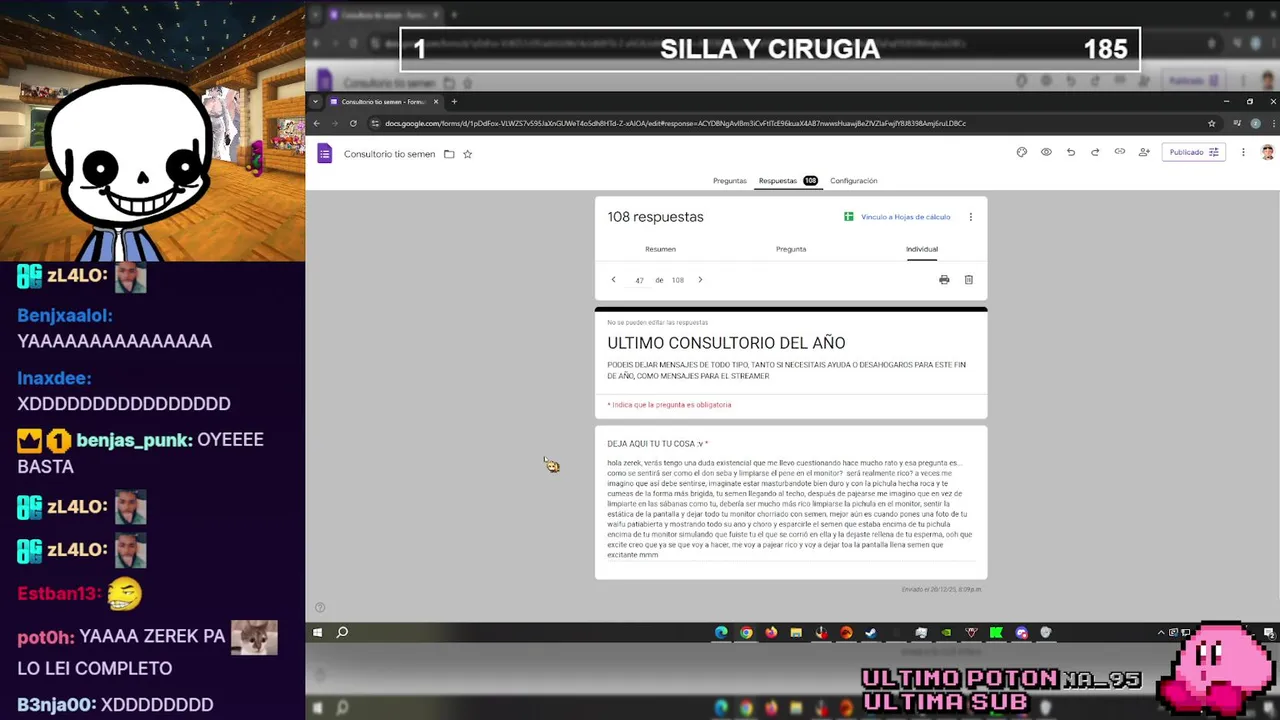Screen dimensions: 1280x720
Task: Undo the last change in Forms
Action: [x=1071, y=152]
